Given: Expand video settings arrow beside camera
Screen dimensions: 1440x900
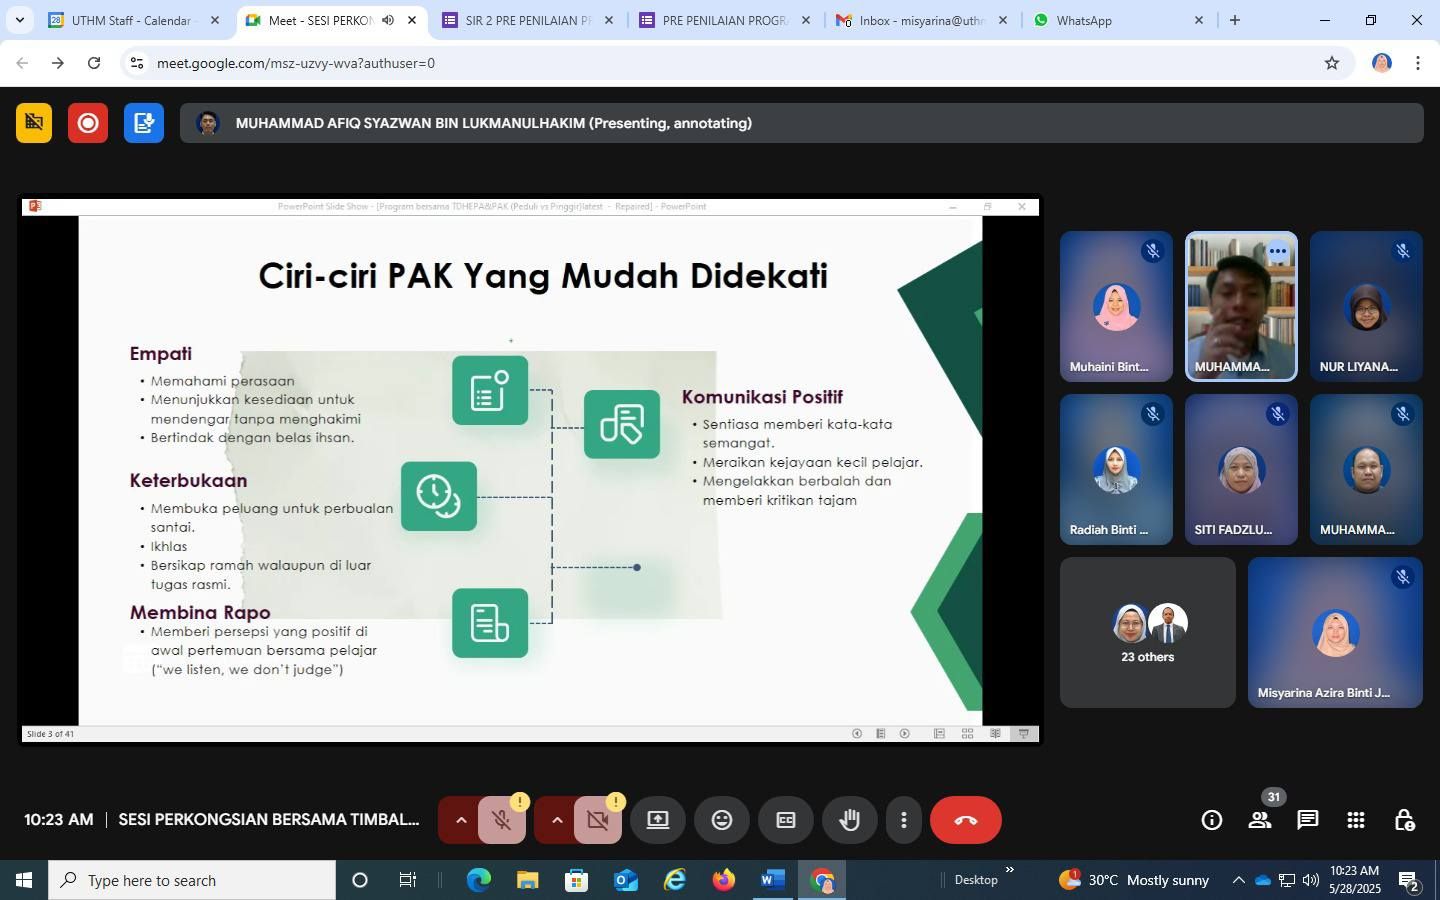Looking at the screenshot, I should (557, 820).
